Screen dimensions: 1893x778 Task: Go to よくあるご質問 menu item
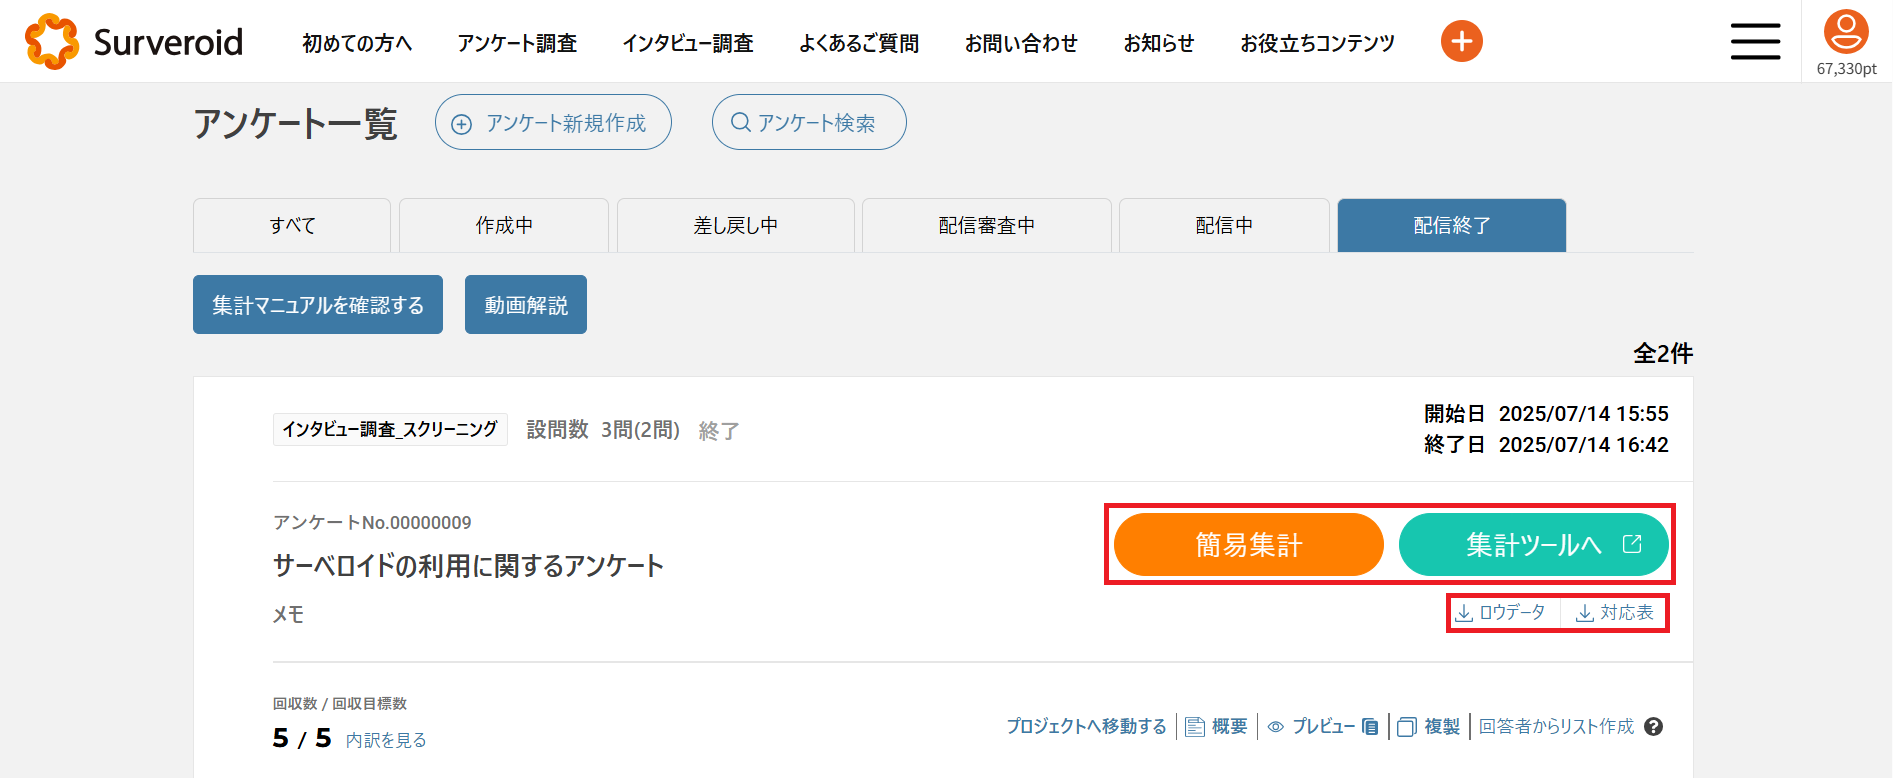click(x=859, y=43)
